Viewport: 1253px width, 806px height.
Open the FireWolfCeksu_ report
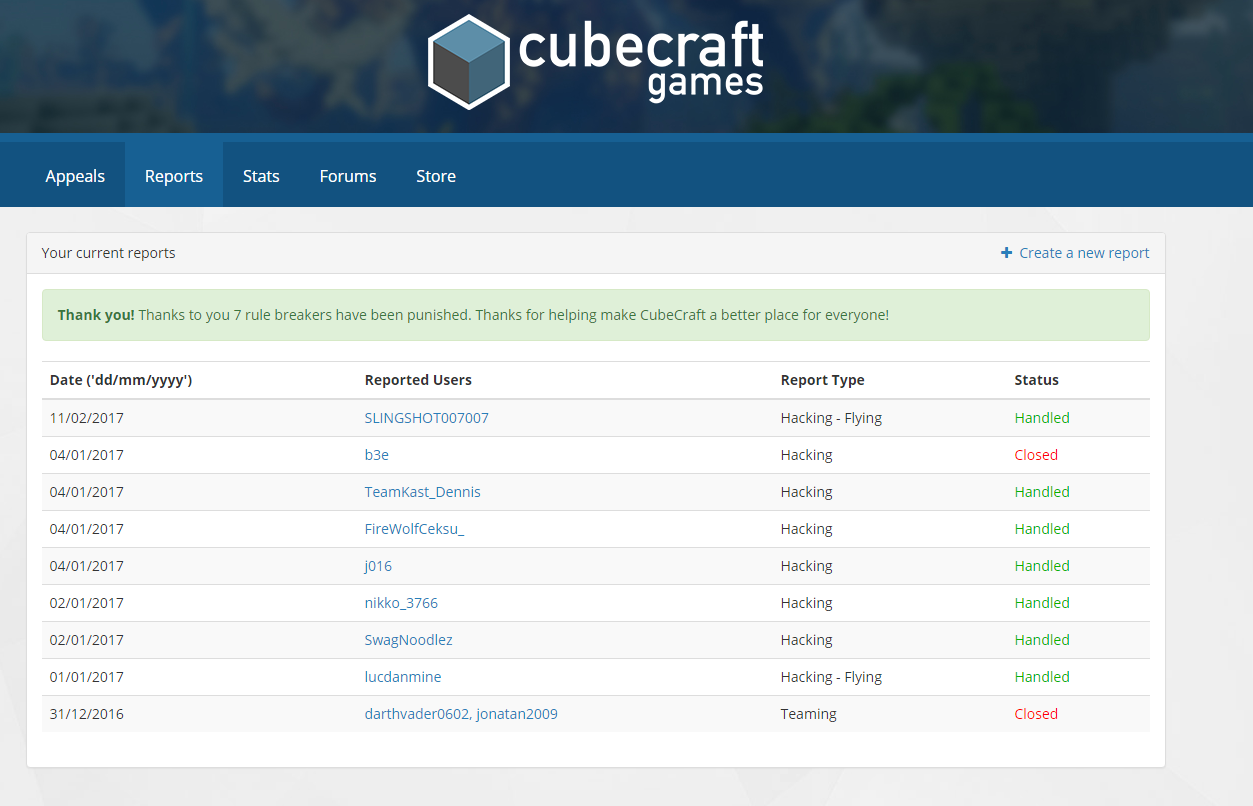pos(415,529)
